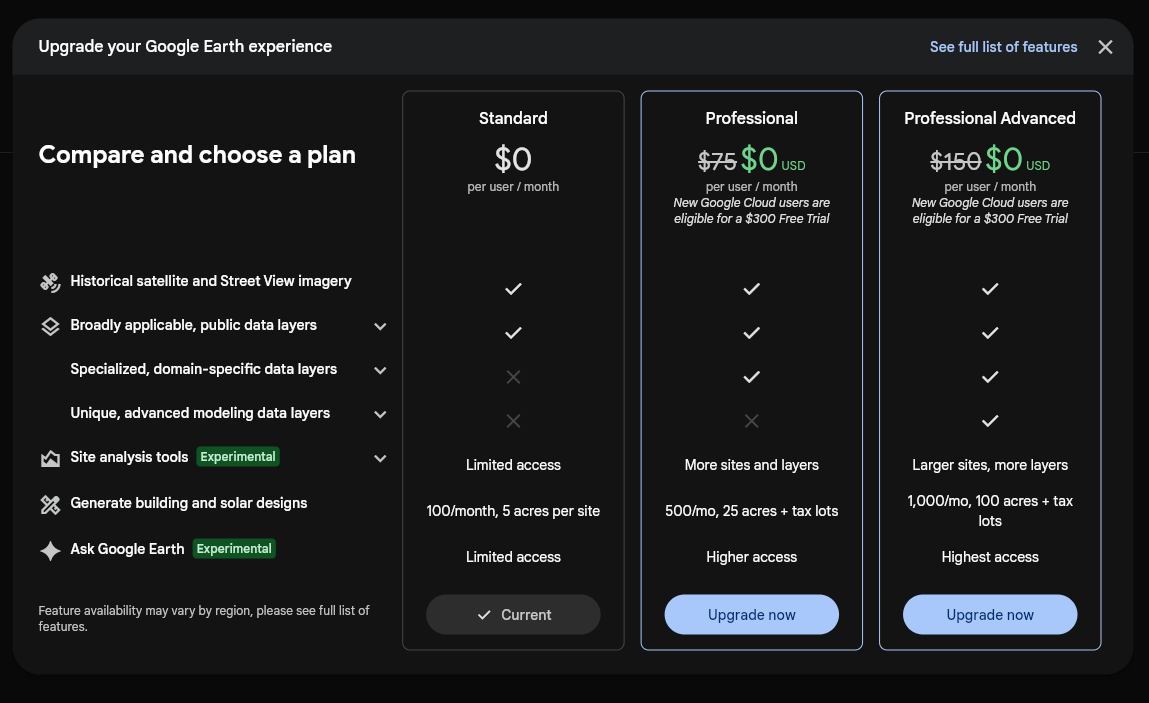Click the Experimental badge beside Ask Google Earth
This screenshot has width=1149, height=703.
pyautogui.click(x=234, y=548)
